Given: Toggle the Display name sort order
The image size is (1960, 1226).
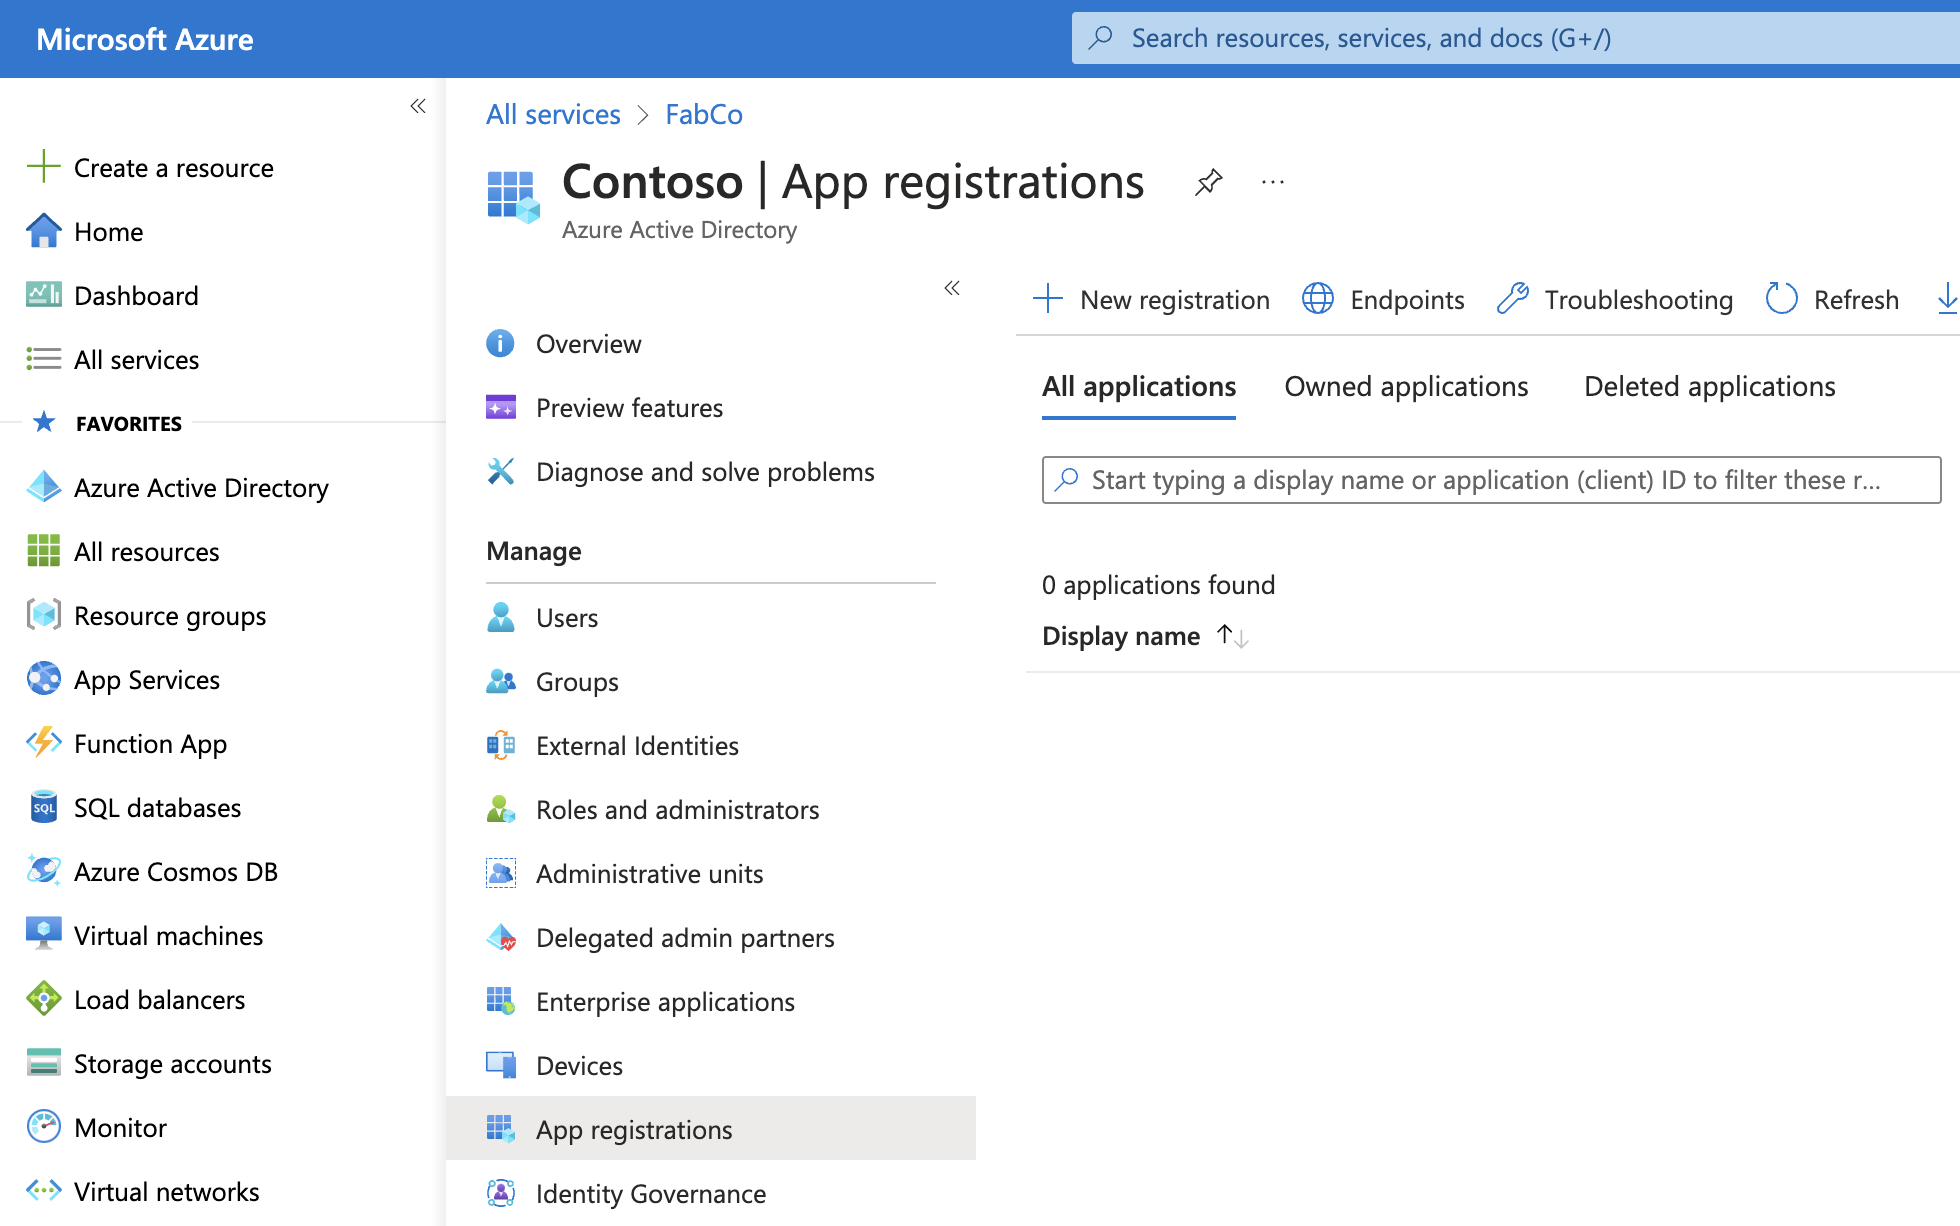Looking at the screenshot, I should click(1232, 635).
